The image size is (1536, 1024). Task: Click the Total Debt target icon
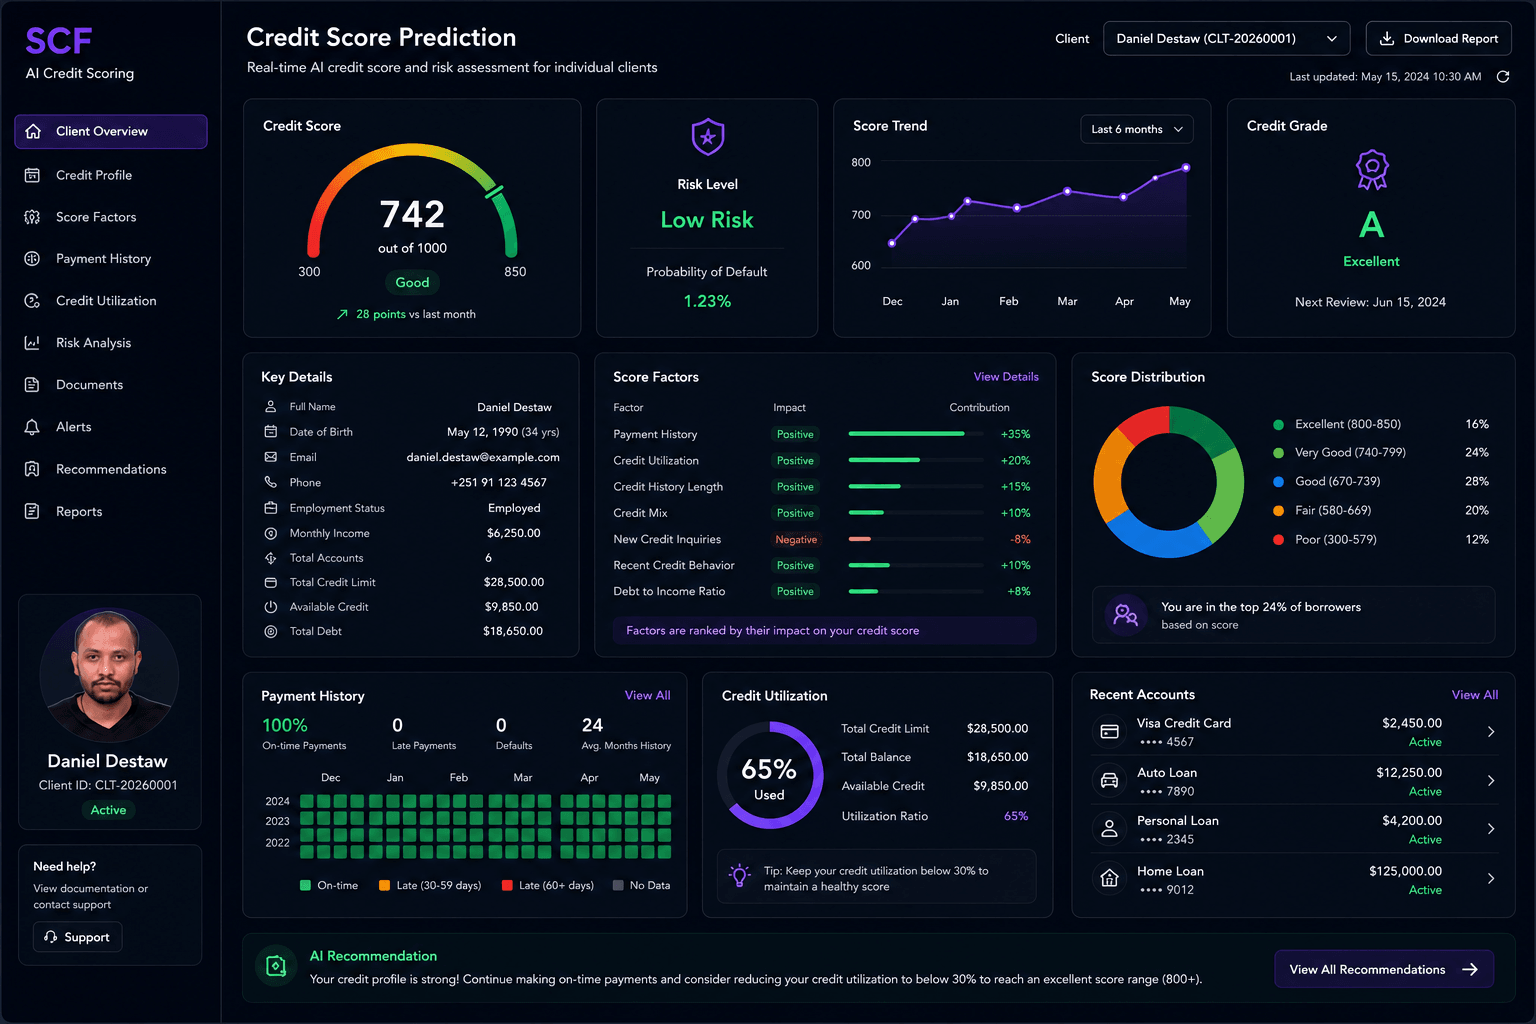point(270,632)
